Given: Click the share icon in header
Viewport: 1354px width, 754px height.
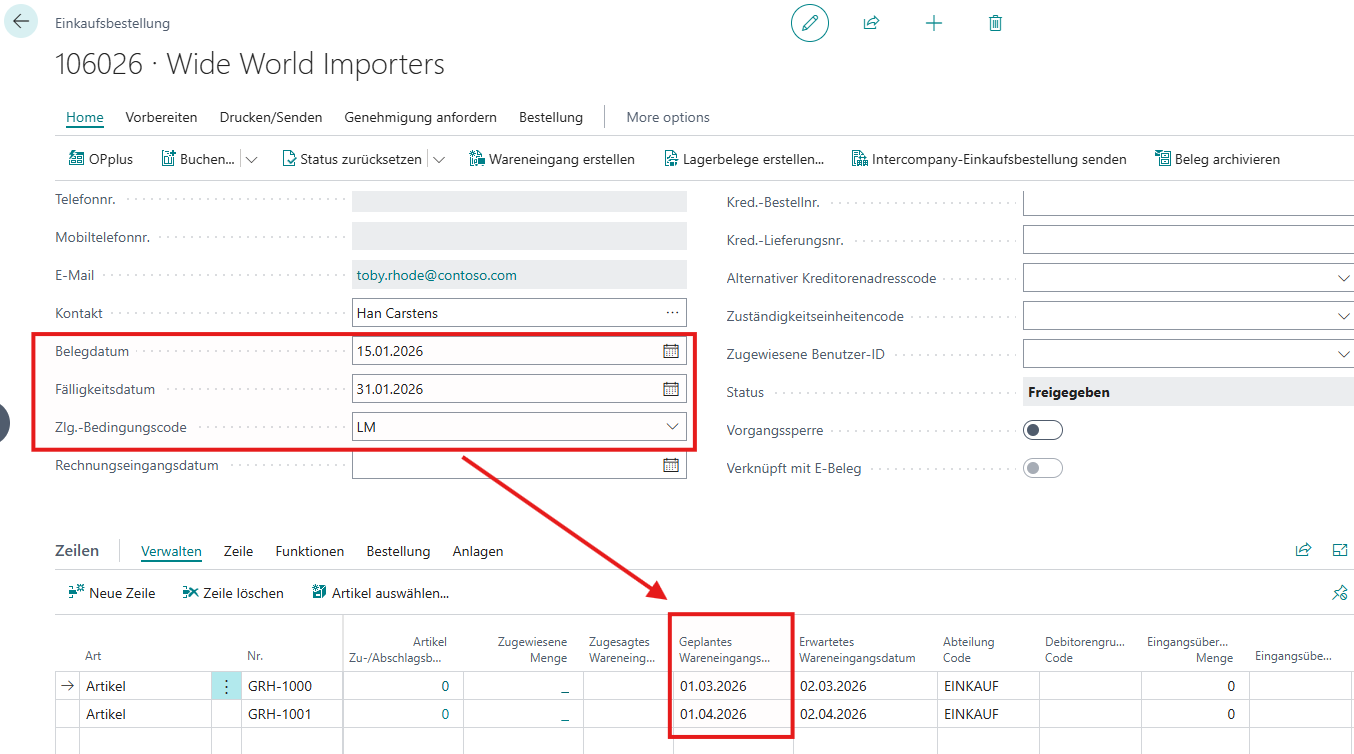Looking at the screenshot, I should (871, 23).
